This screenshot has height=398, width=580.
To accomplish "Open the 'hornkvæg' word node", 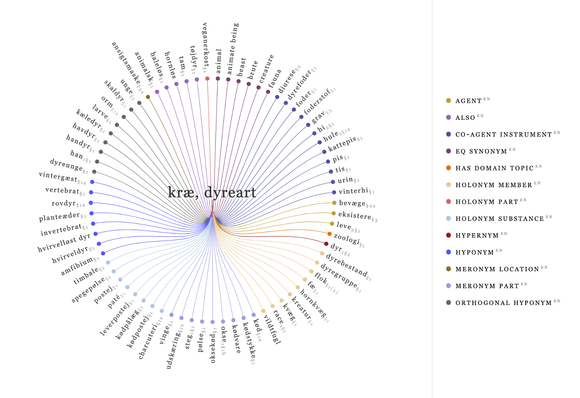I will (x=314, y=306).
